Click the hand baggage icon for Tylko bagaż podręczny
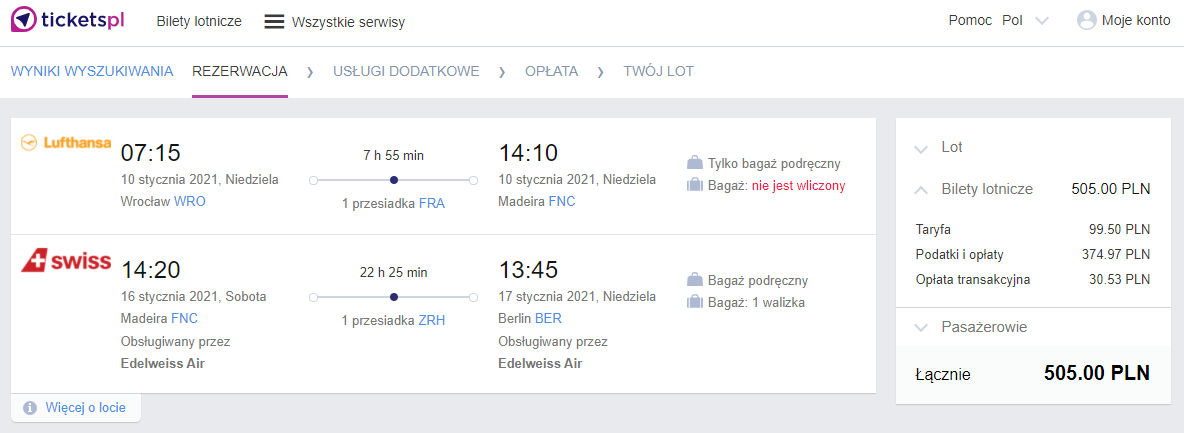Screen dimensions: 1184x433 694,163
